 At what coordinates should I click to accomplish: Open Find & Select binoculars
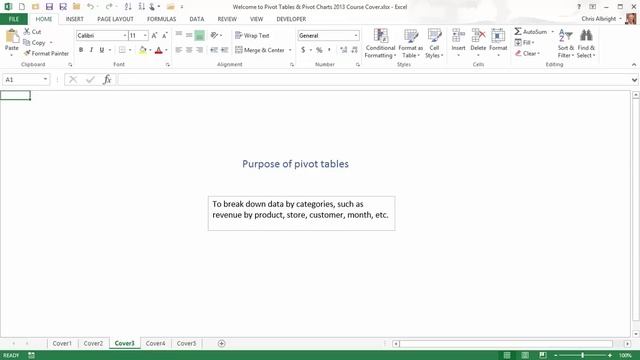click(x=586, y=43)
